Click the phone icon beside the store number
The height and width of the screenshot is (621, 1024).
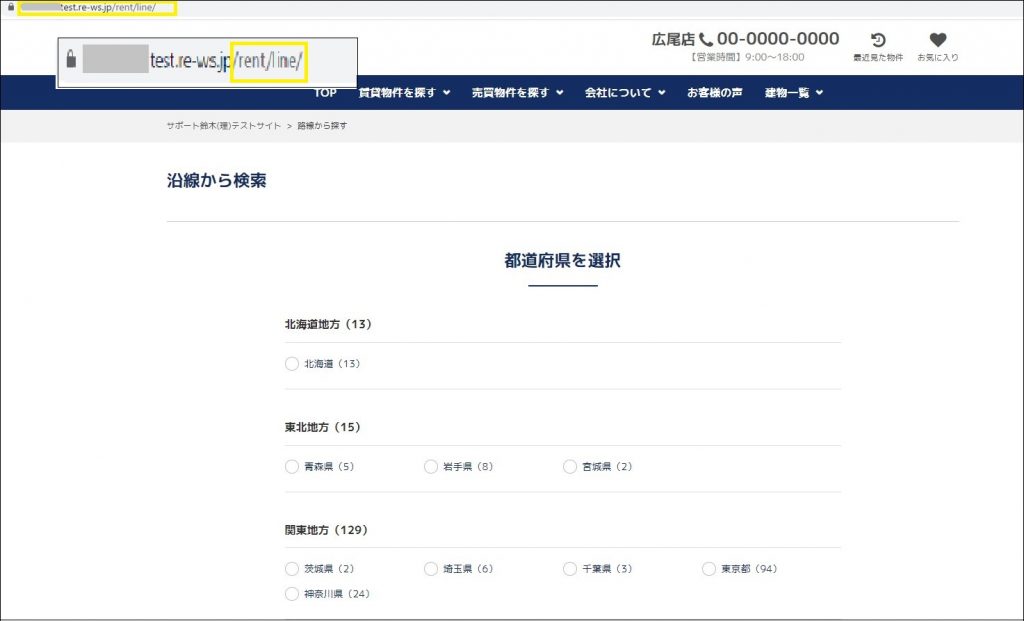[706, 40]
